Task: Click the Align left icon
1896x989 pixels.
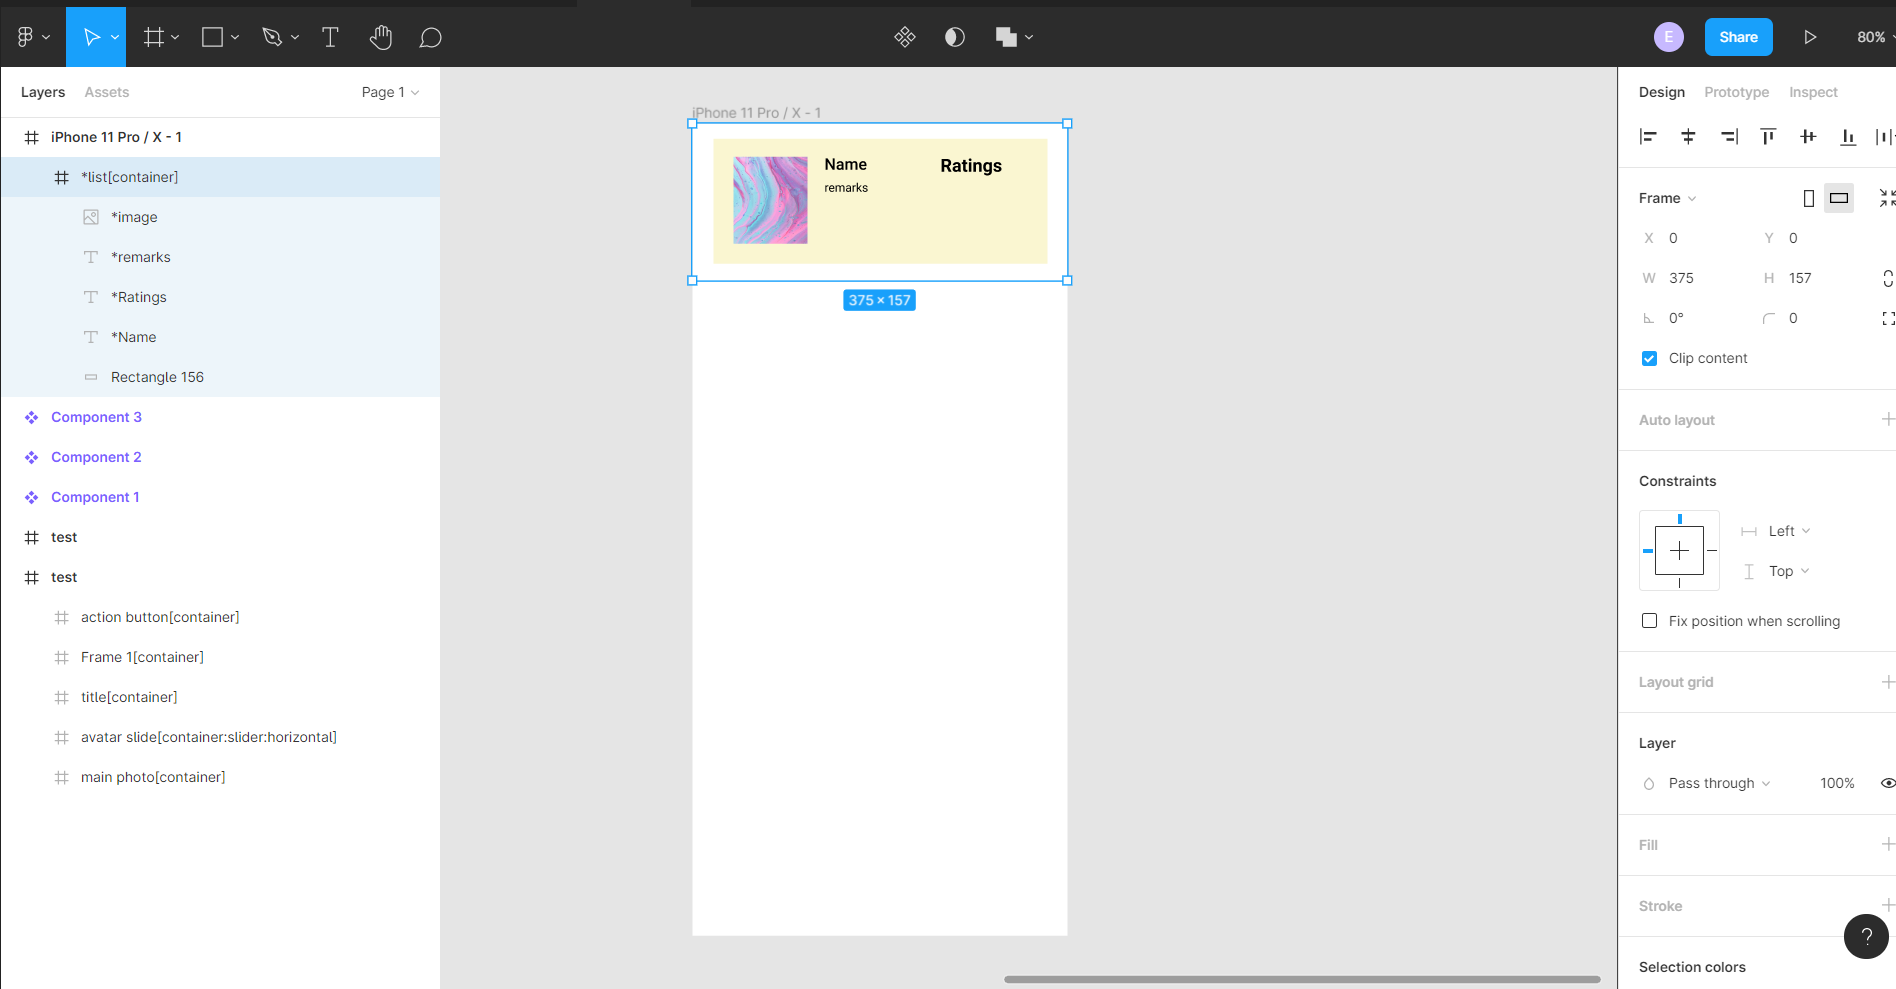Action: pos(1648,137)
